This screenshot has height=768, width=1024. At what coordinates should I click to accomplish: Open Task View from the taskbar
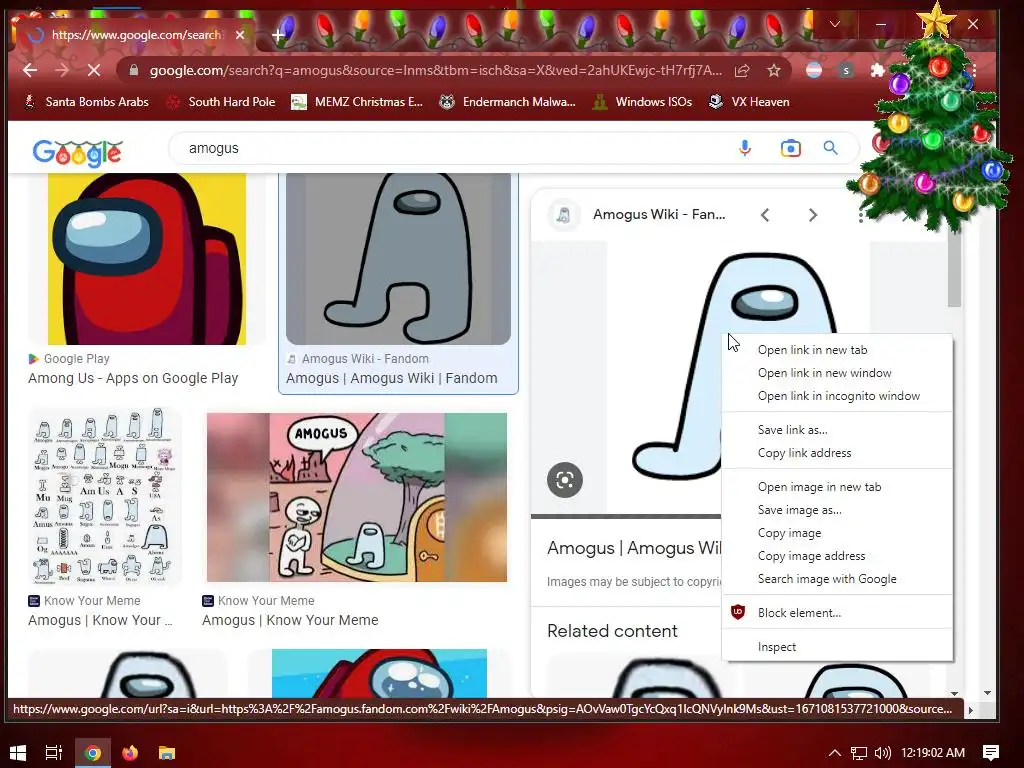click(54, 753)
